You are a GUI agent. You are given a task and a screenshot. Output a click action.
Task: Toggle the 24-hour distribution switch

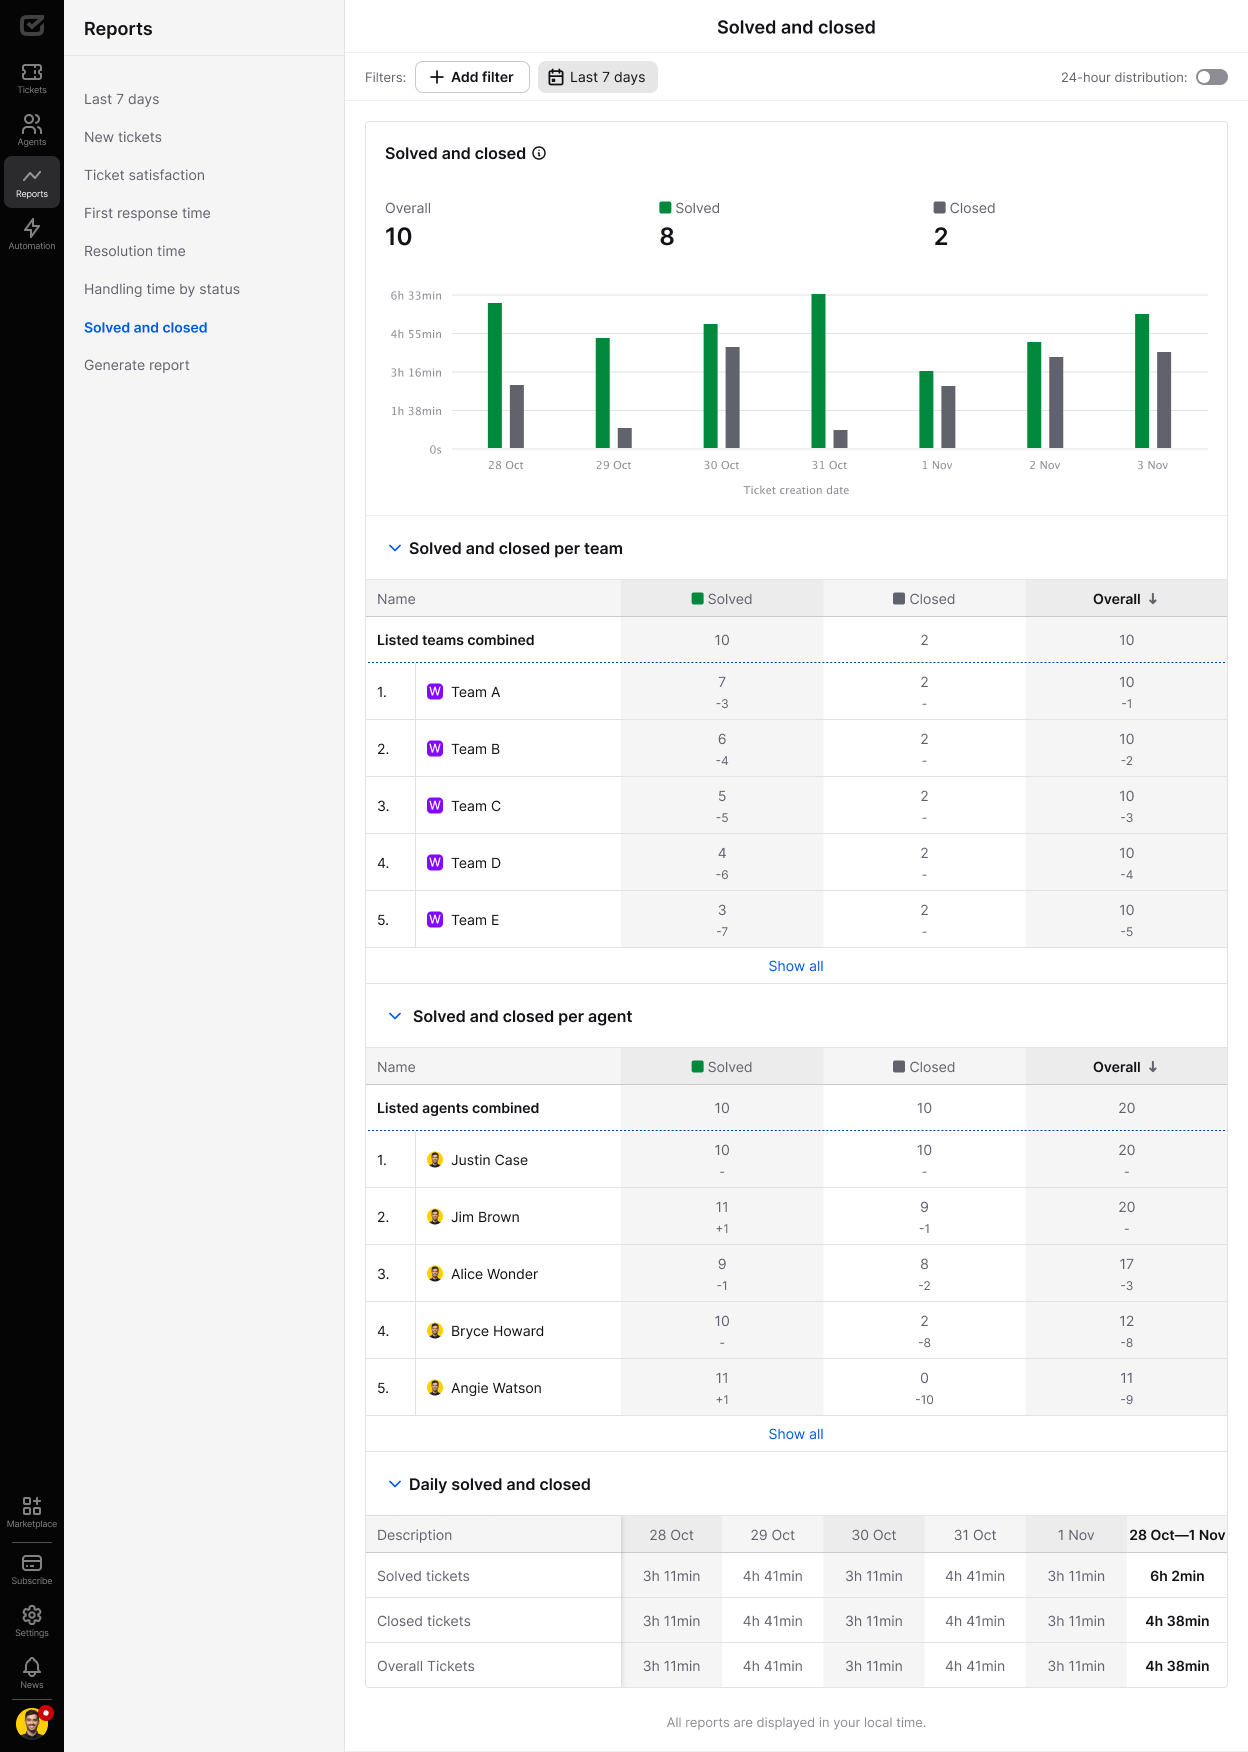[1212, 77]
